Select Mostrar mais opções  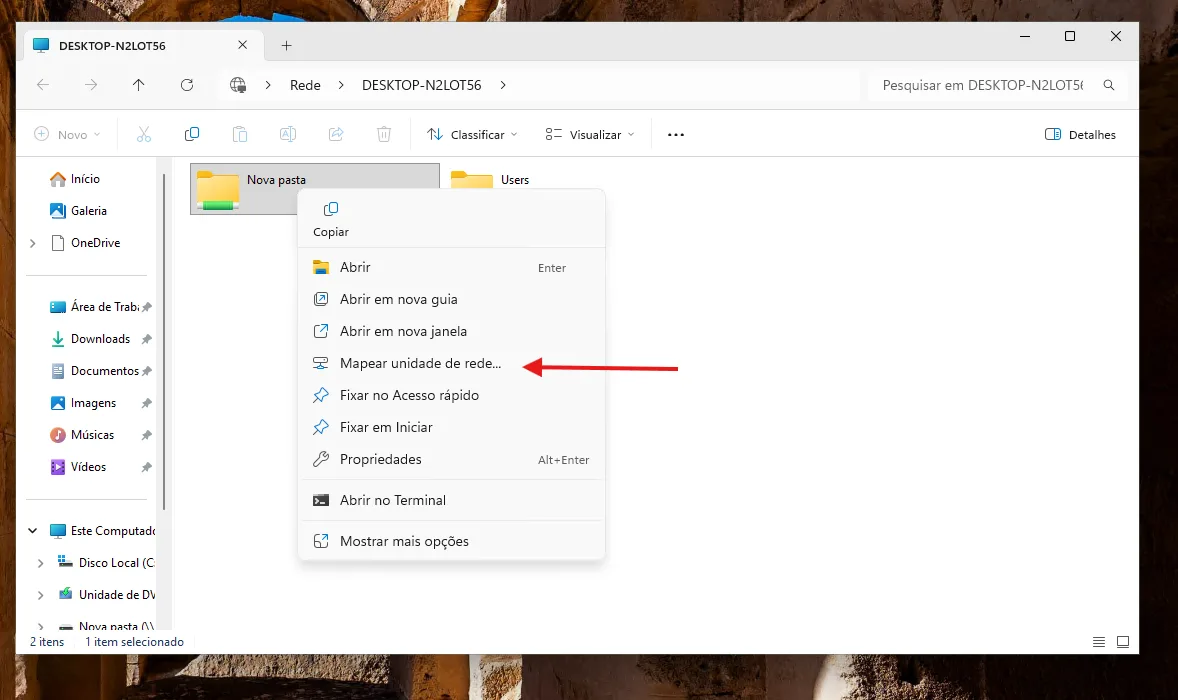(x=453, y=542)
